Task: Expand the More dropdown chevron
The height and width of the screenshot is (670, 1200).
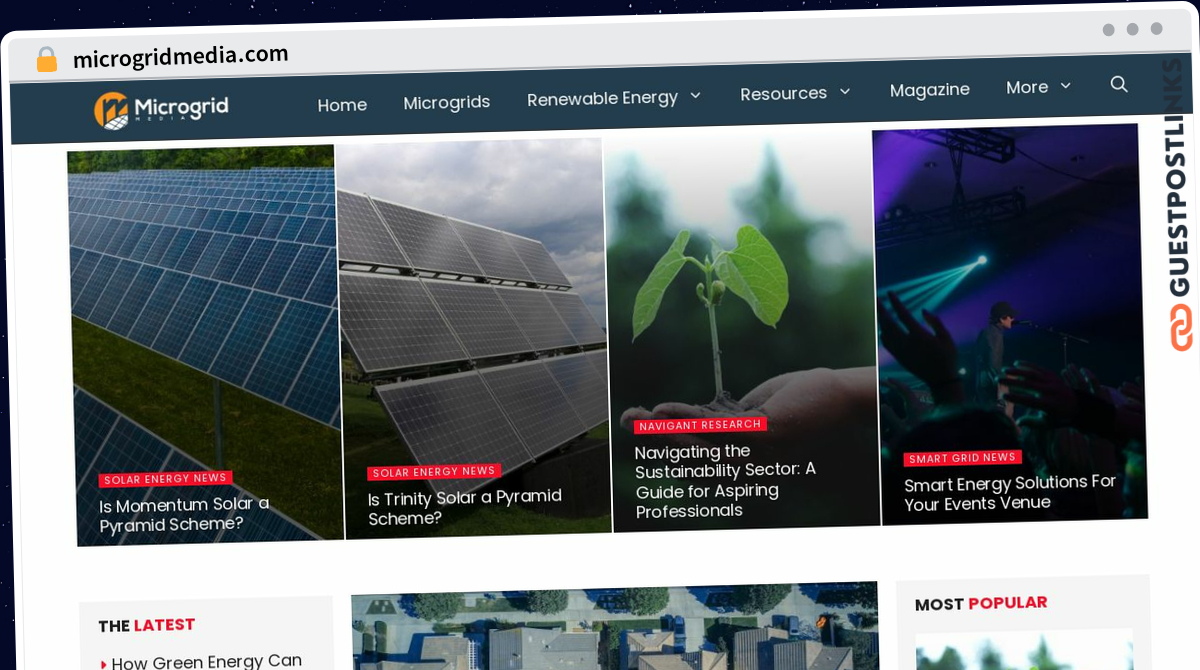Action: click(x=1065, y=86)
